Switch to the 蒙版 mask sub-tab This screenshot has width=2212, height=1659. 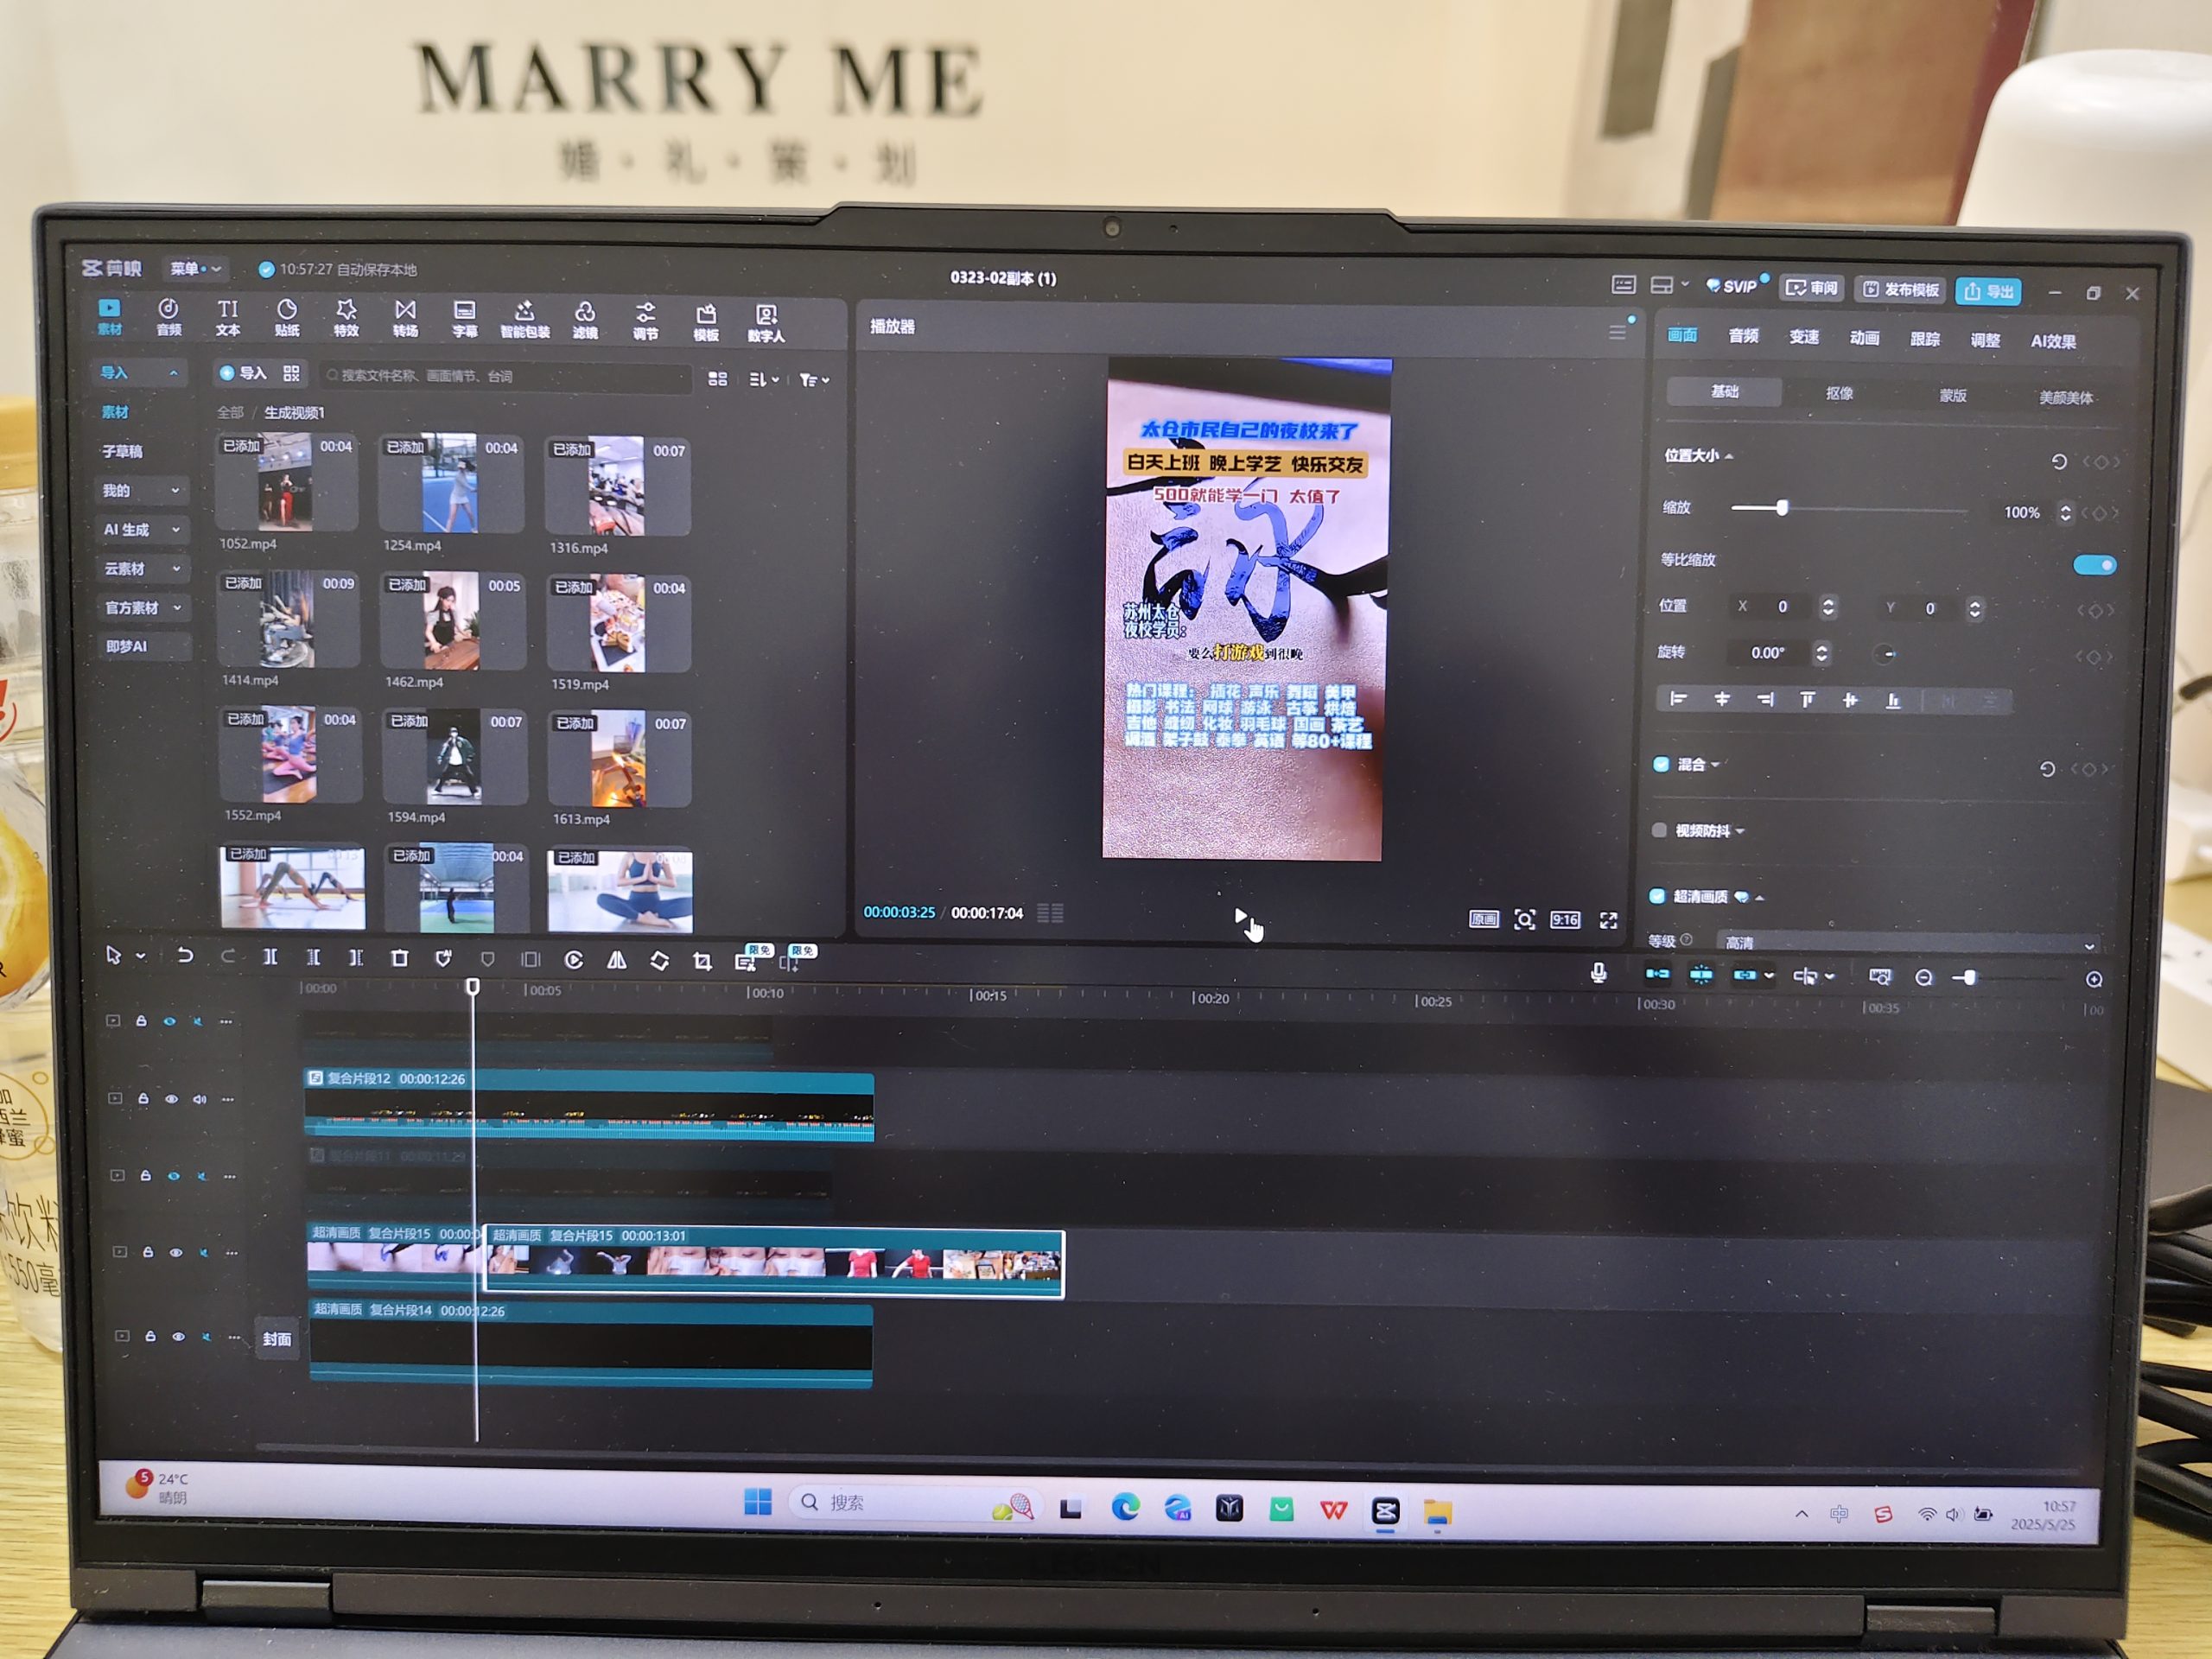(1952, 395)
